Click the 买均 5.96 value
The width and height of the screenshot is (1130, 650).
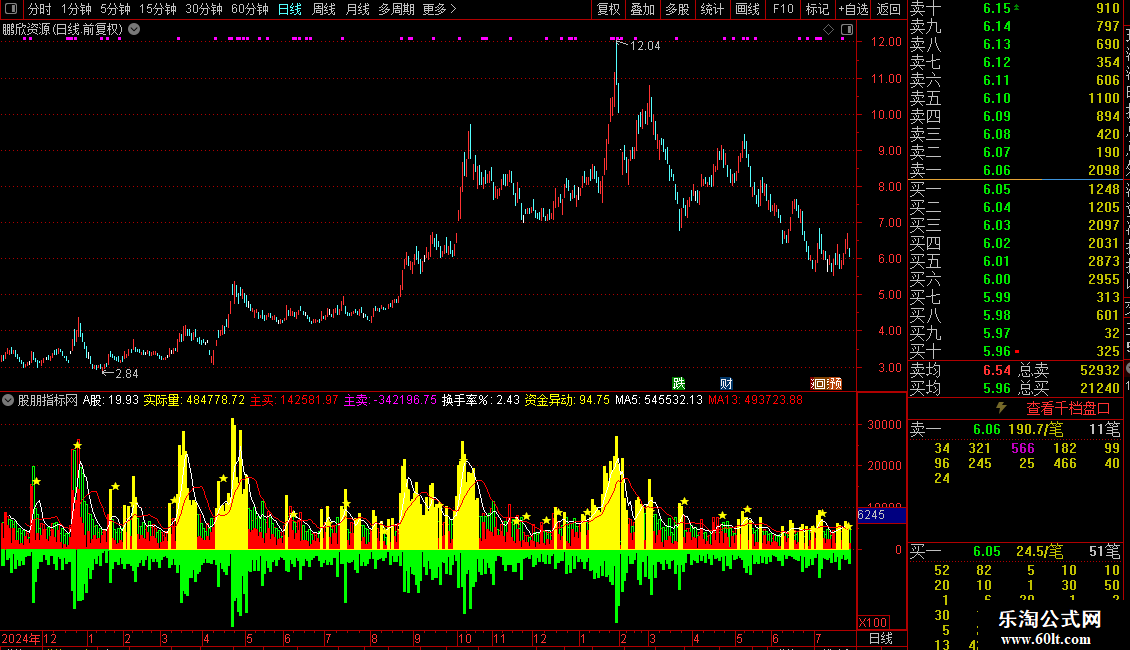997,388
